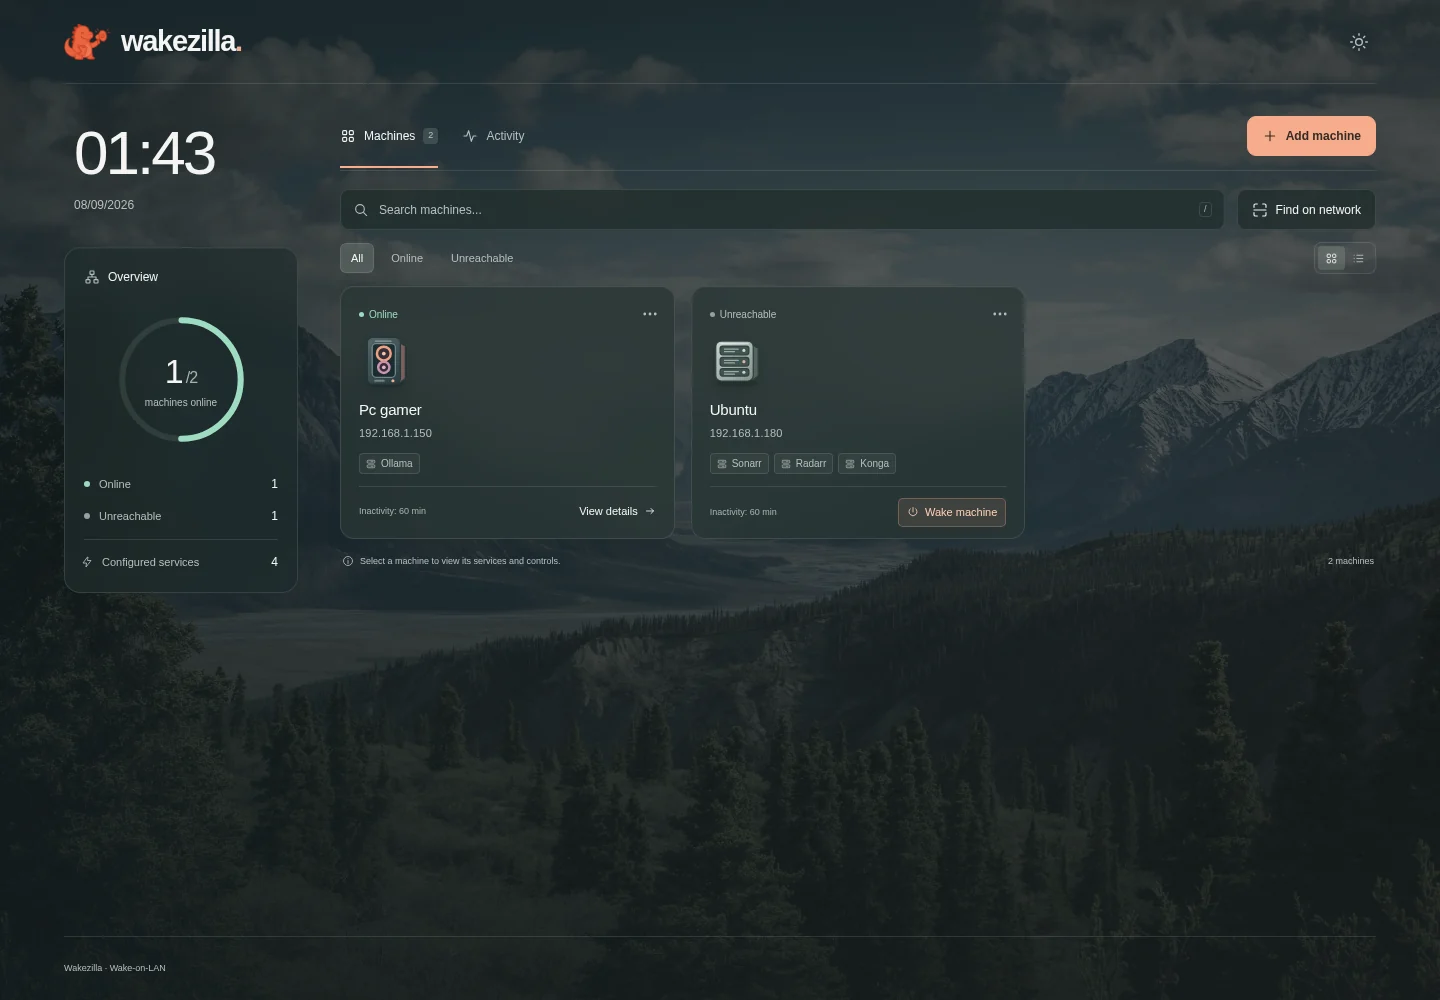Click Online row in Overview panel
The height and width of the screenshot is (1000, 1440).
[x=181, y=484]
